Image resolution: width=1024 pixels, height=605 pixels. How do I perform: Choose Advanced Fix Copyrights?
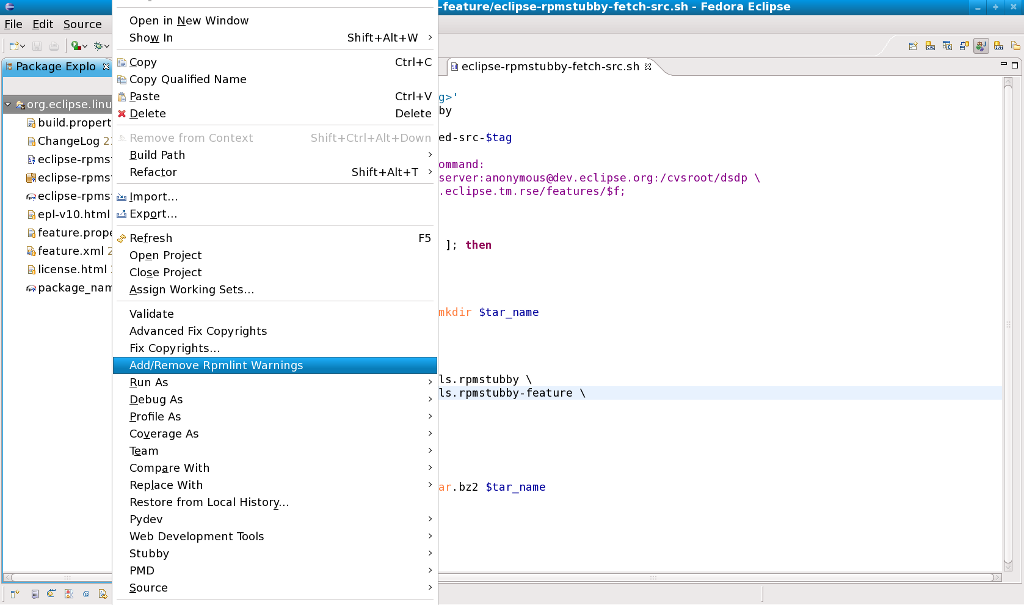pos(275,331)
